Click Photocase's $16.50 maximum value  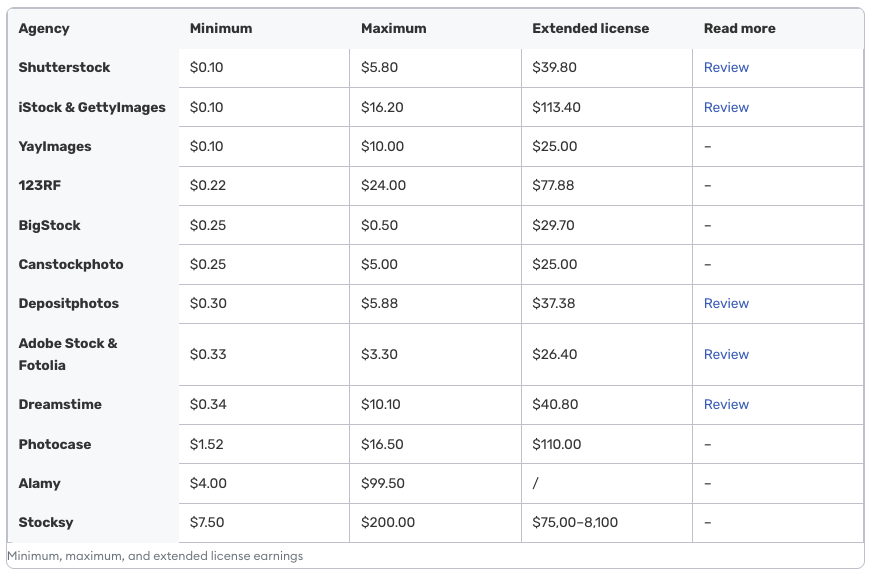click(382, 444)
